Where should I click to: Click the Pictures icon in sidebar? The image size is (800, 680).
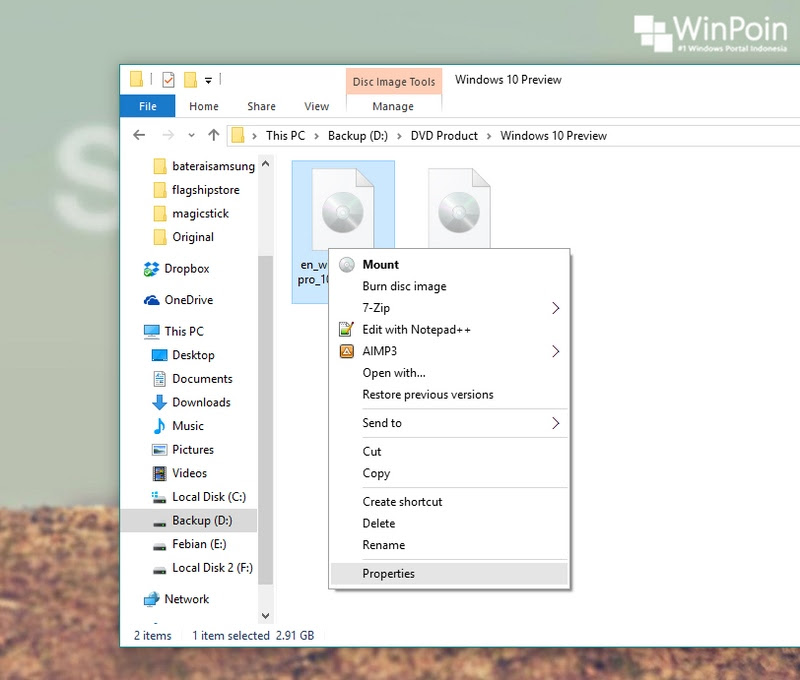[160, 450]
